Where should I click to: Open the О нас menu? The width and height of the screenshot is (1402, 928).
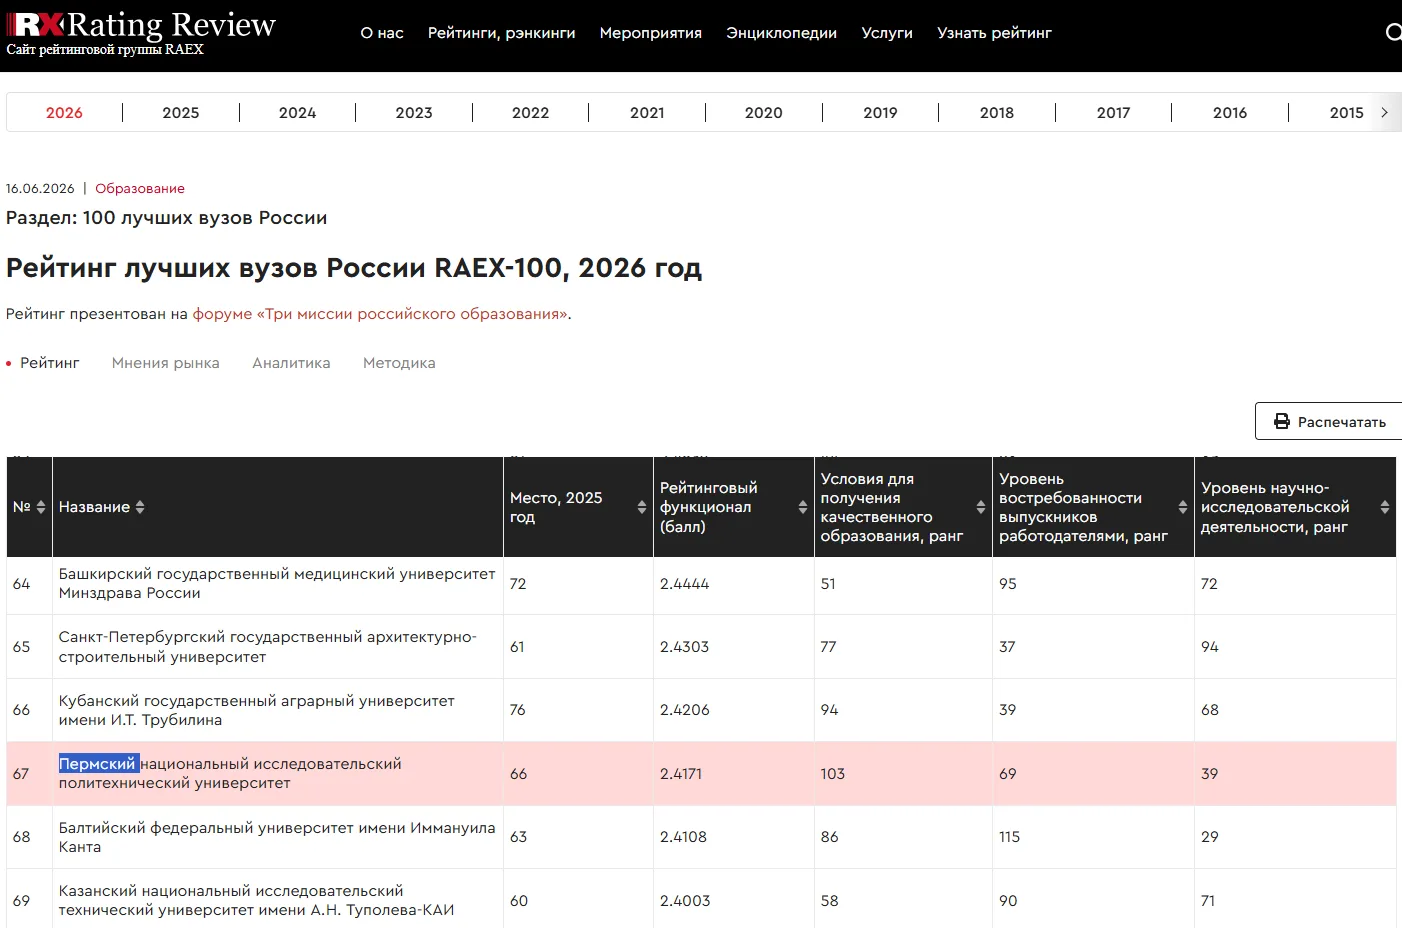[x=382, y=33]
